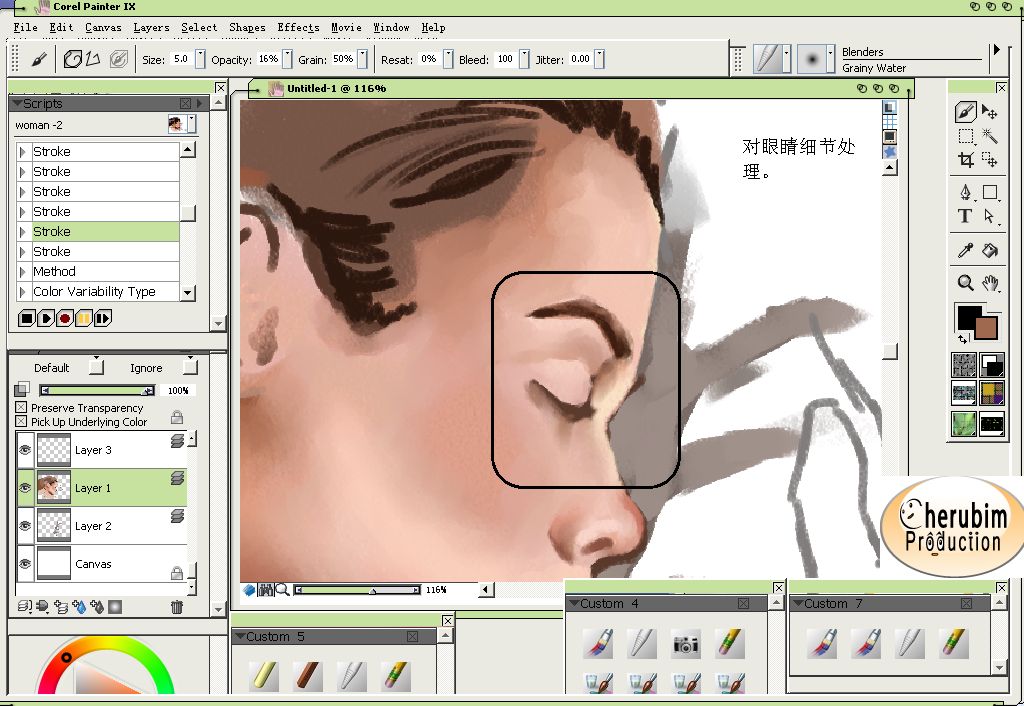Click the layer opacity slider
This screenshot has height=706, width=1024.
(x=97, y=391)
